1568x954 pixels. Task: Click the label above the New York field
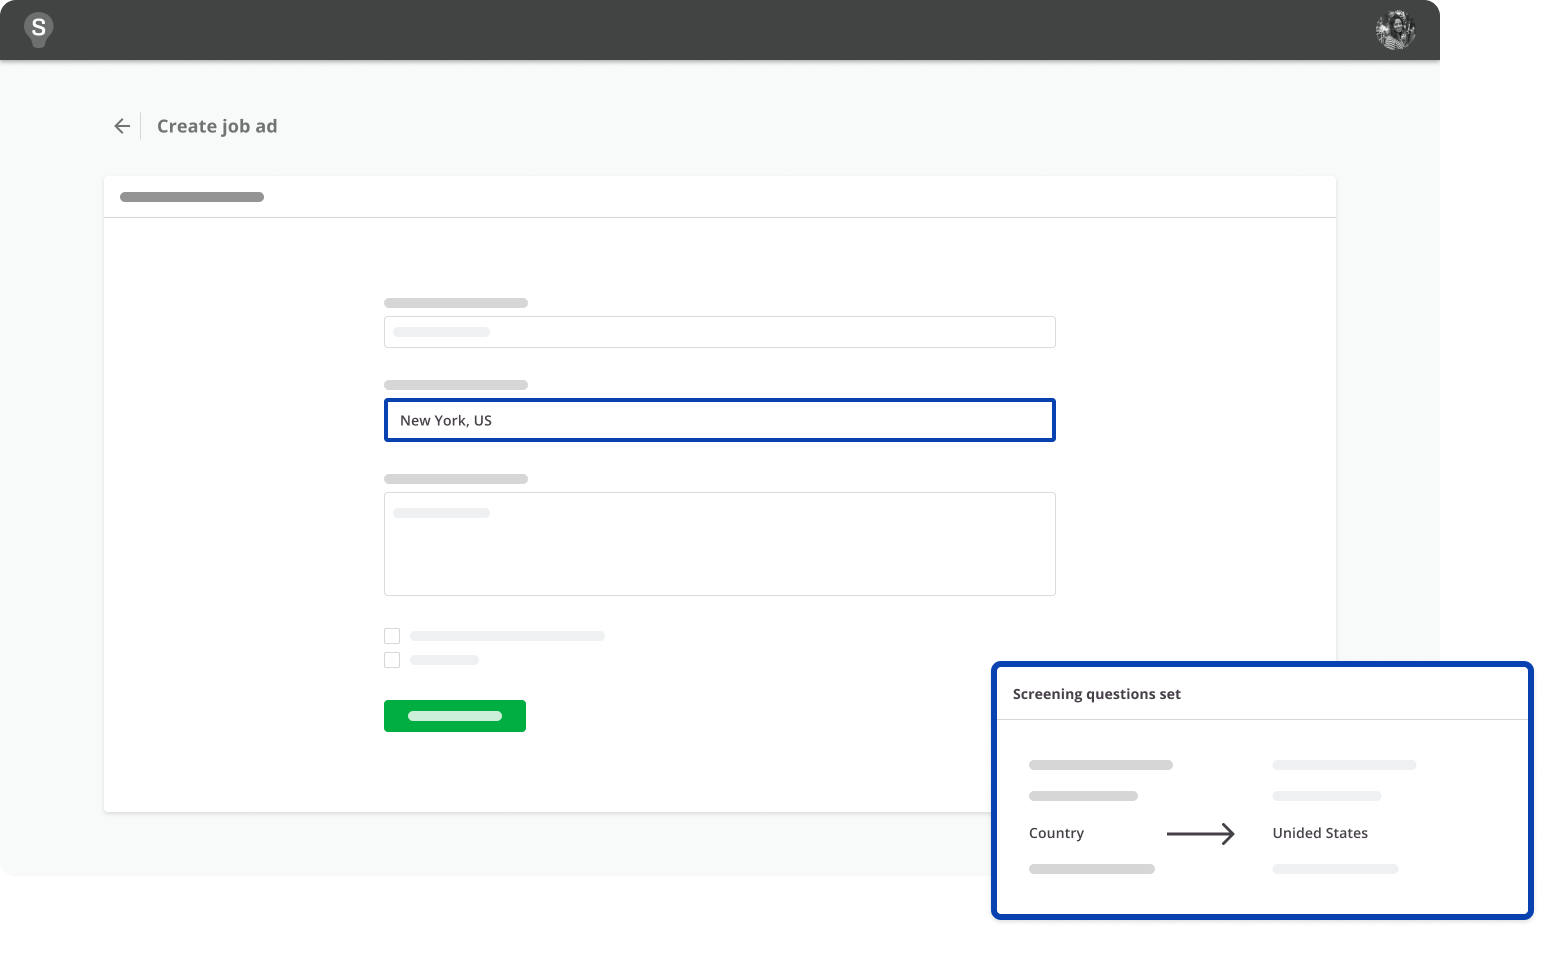tap(456, 385)
